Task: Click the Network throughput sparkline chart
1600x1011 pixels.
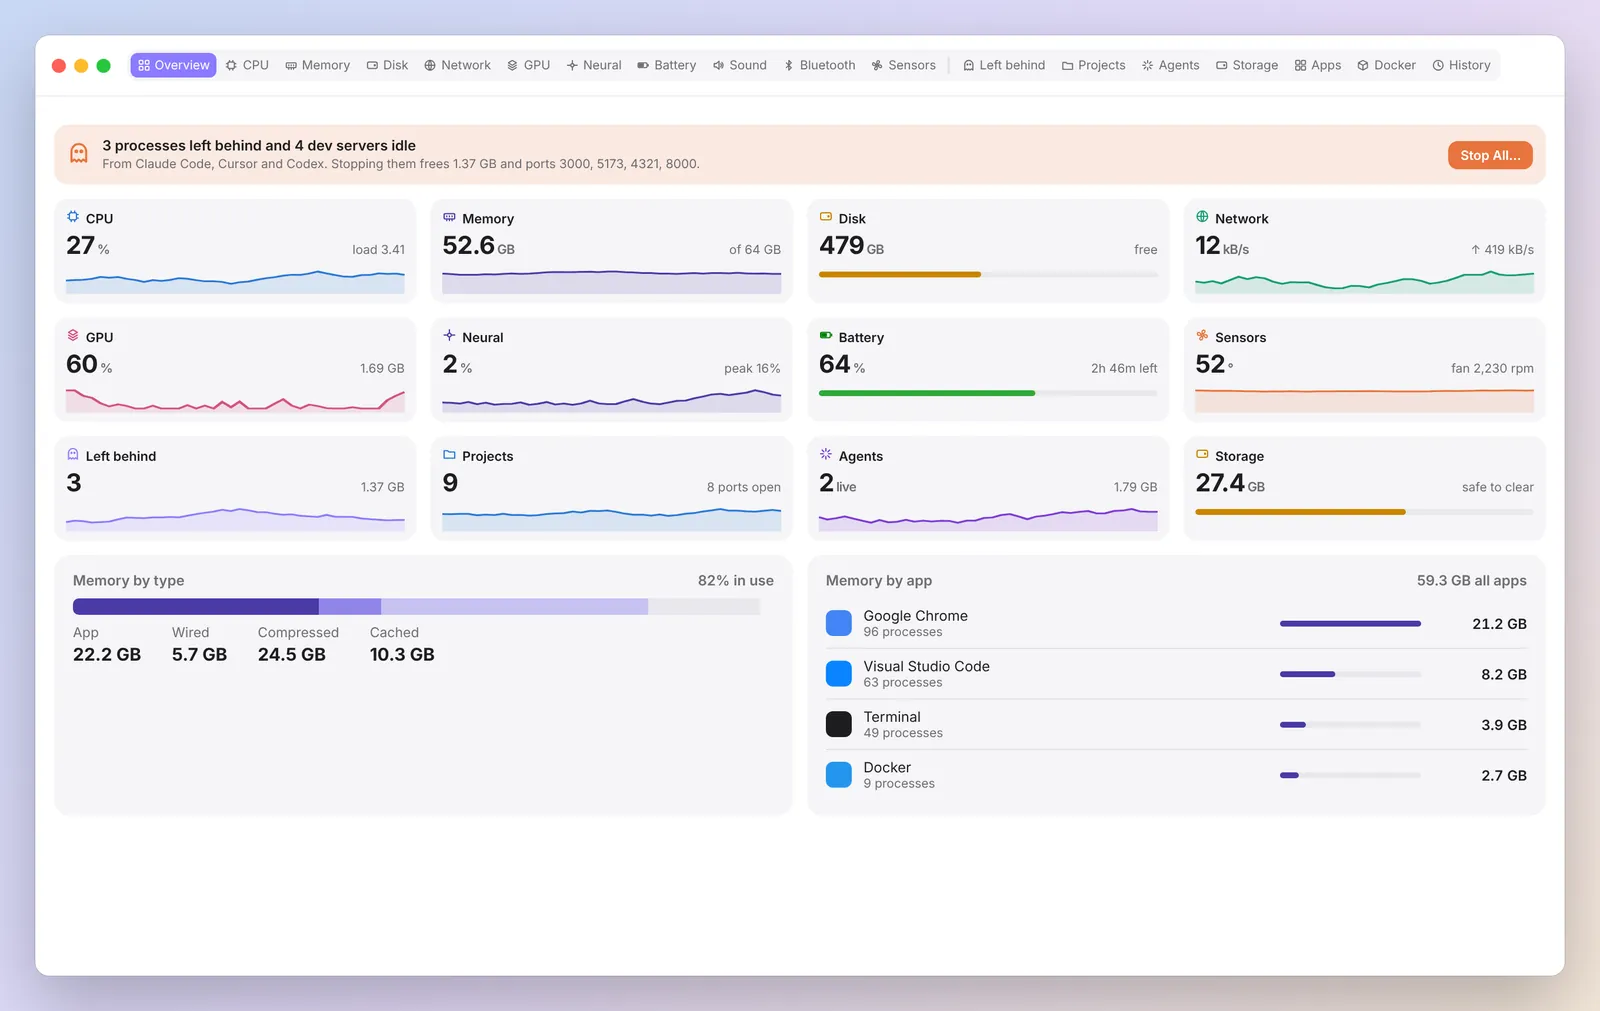Action: 1364,283
